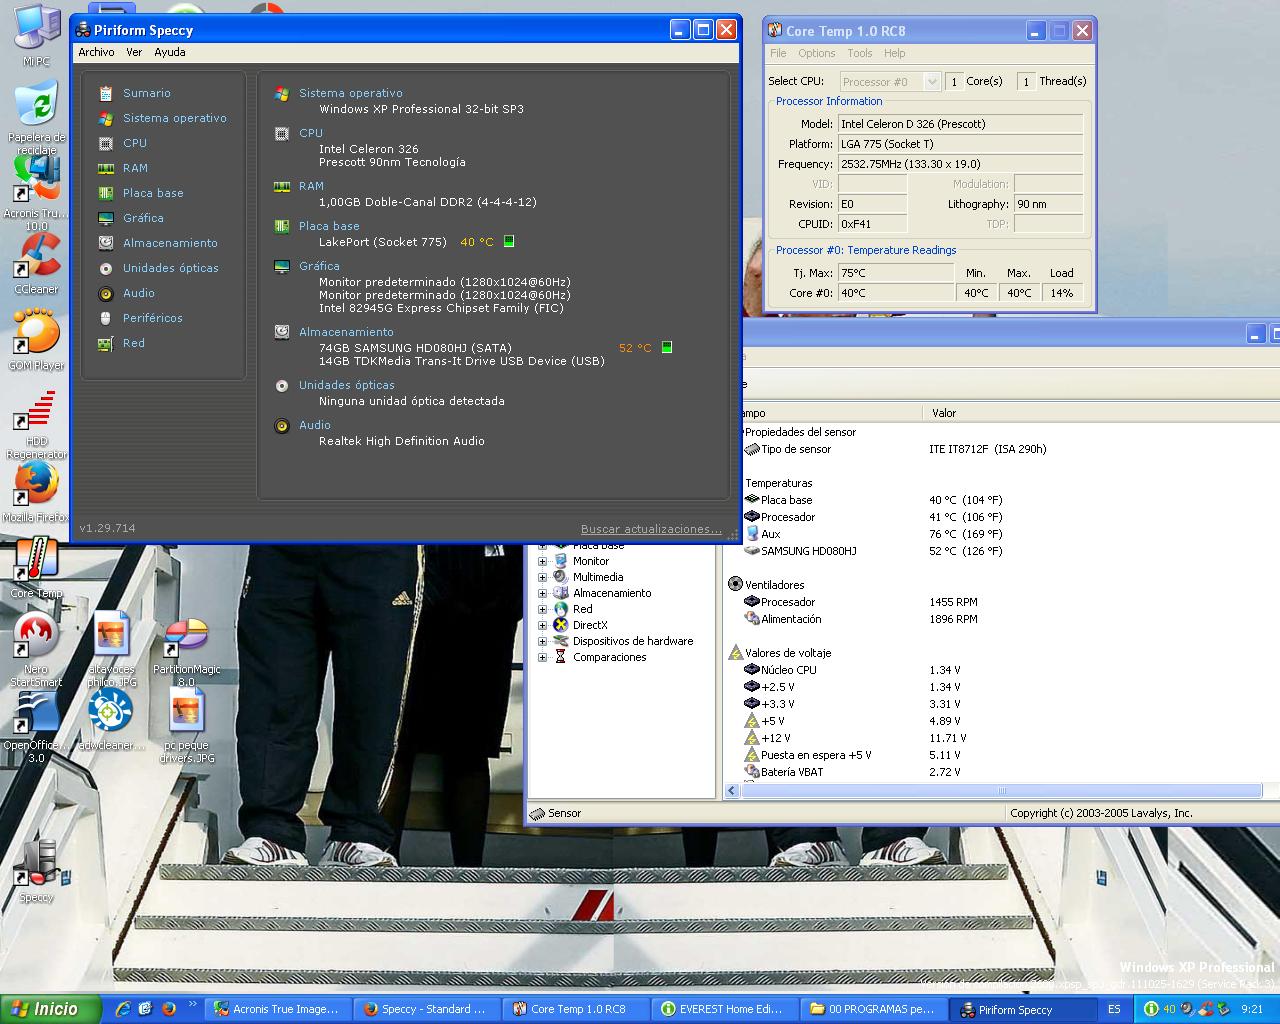Switch to Speccy - Standard Firefox taskbar button
Viewport: 1280px width, 1024px height.
(x=426, y=1009)
